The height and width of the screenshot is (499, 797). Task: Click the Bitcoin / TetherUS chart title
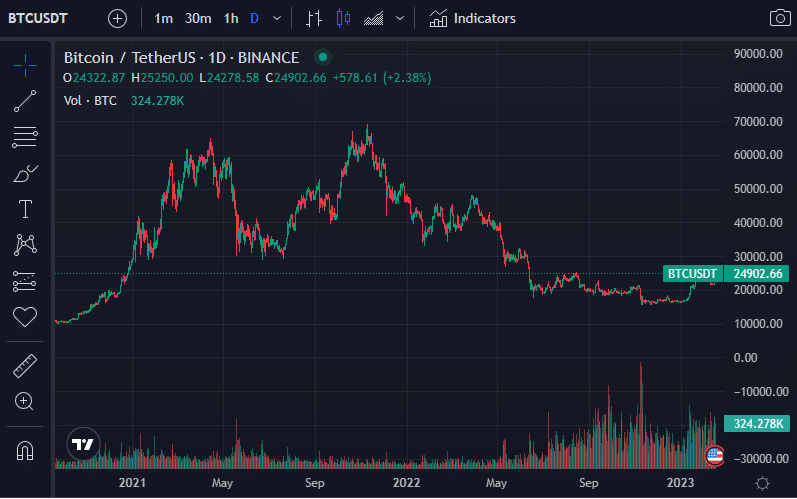pos(181,58)
